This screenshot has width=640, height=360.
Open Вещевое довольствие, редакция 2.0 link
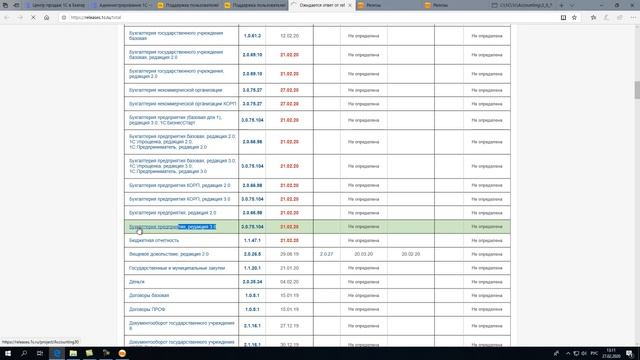169,254
